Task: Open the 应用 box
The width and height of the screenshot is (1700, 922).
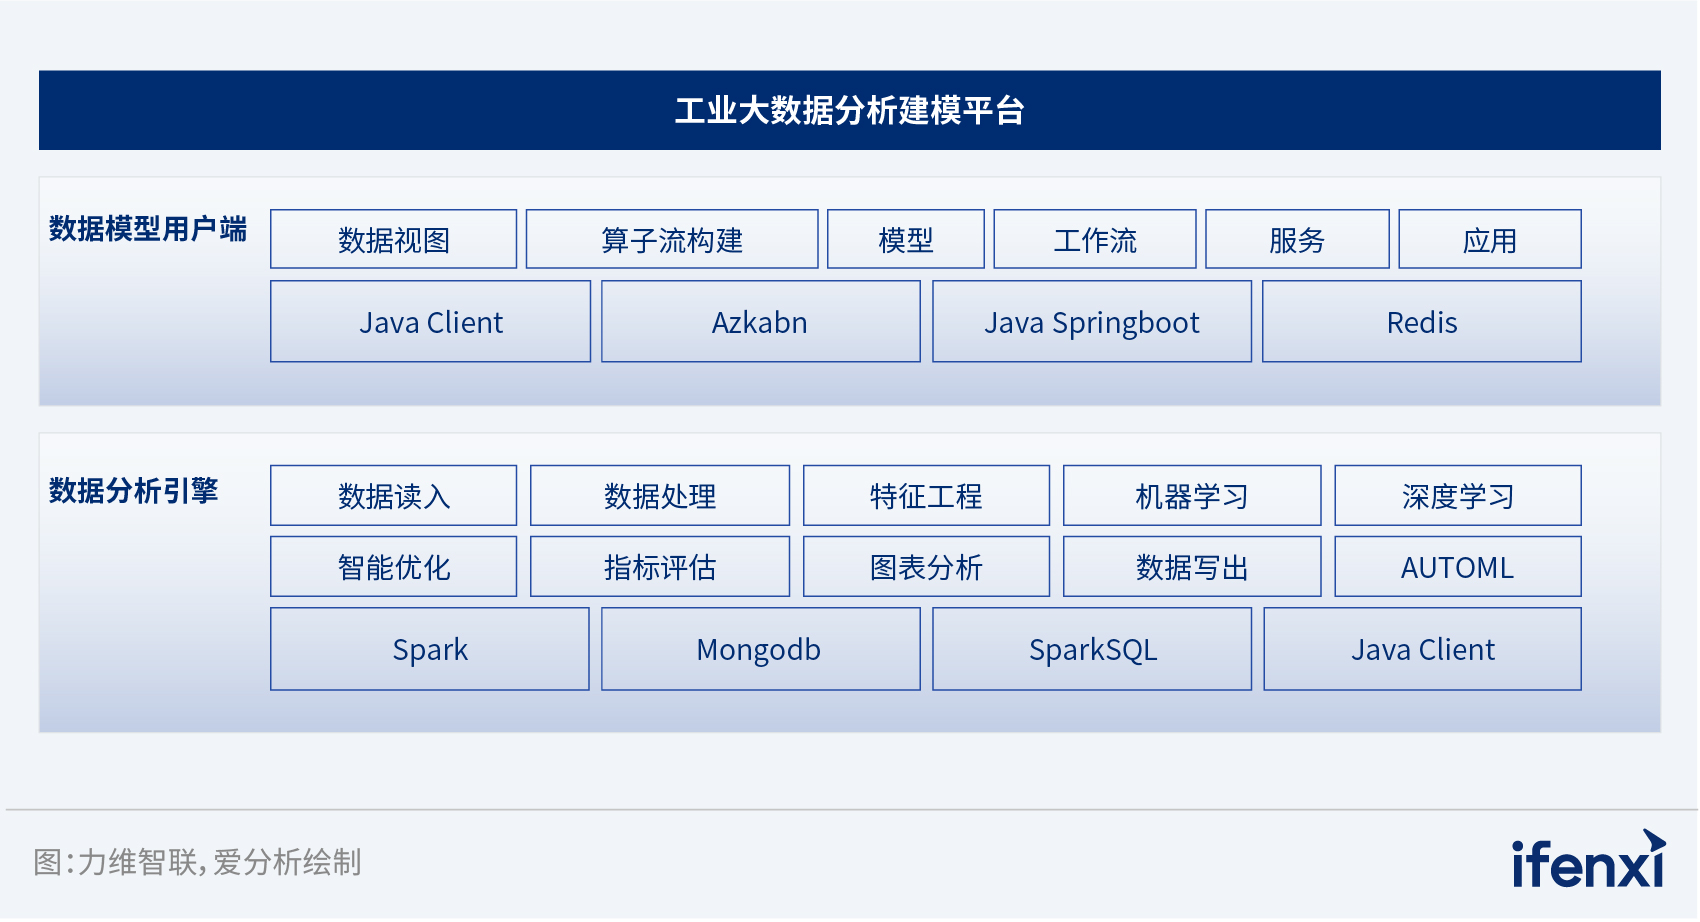Action: tap(1489, 240)
